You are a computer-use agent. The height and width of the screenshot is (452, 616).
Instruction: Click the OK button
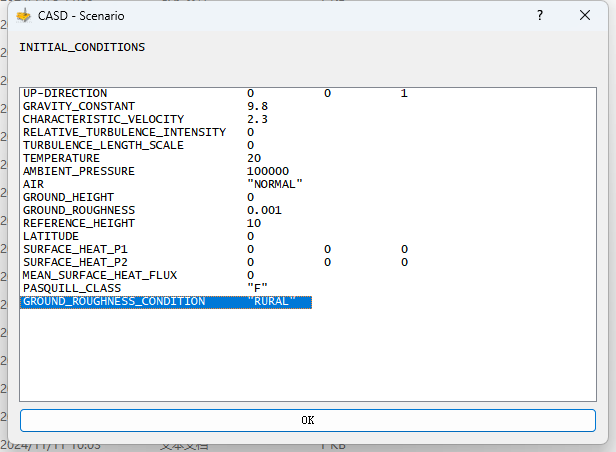(x=307, y=420)
